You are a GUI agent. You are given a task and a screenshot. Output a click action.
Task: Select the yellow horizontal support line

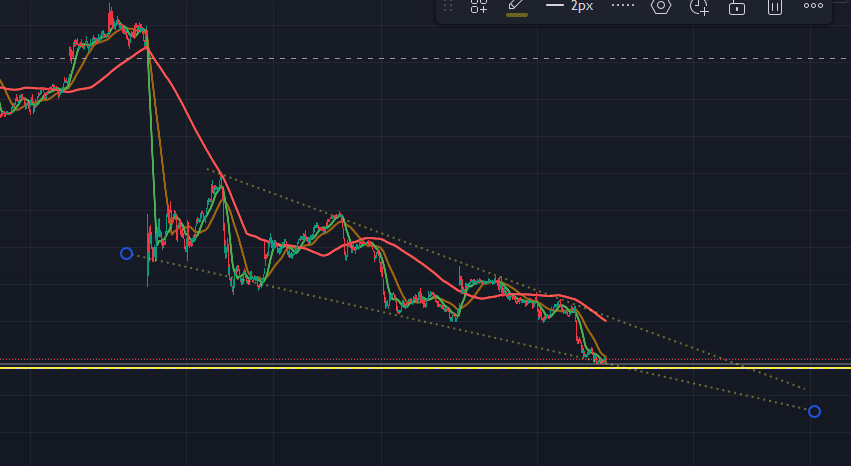[x=426, y=368]
